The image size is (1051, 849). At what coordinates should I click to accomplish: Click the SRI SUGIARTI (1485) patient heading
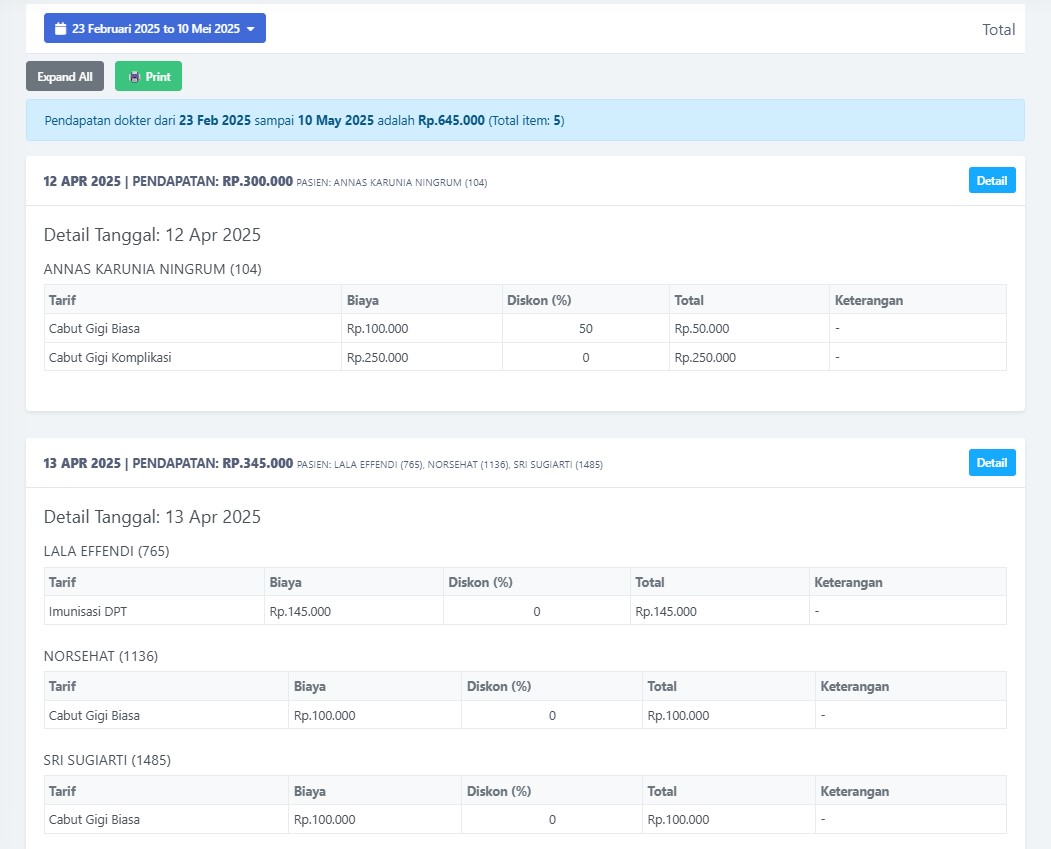point(107,760)
